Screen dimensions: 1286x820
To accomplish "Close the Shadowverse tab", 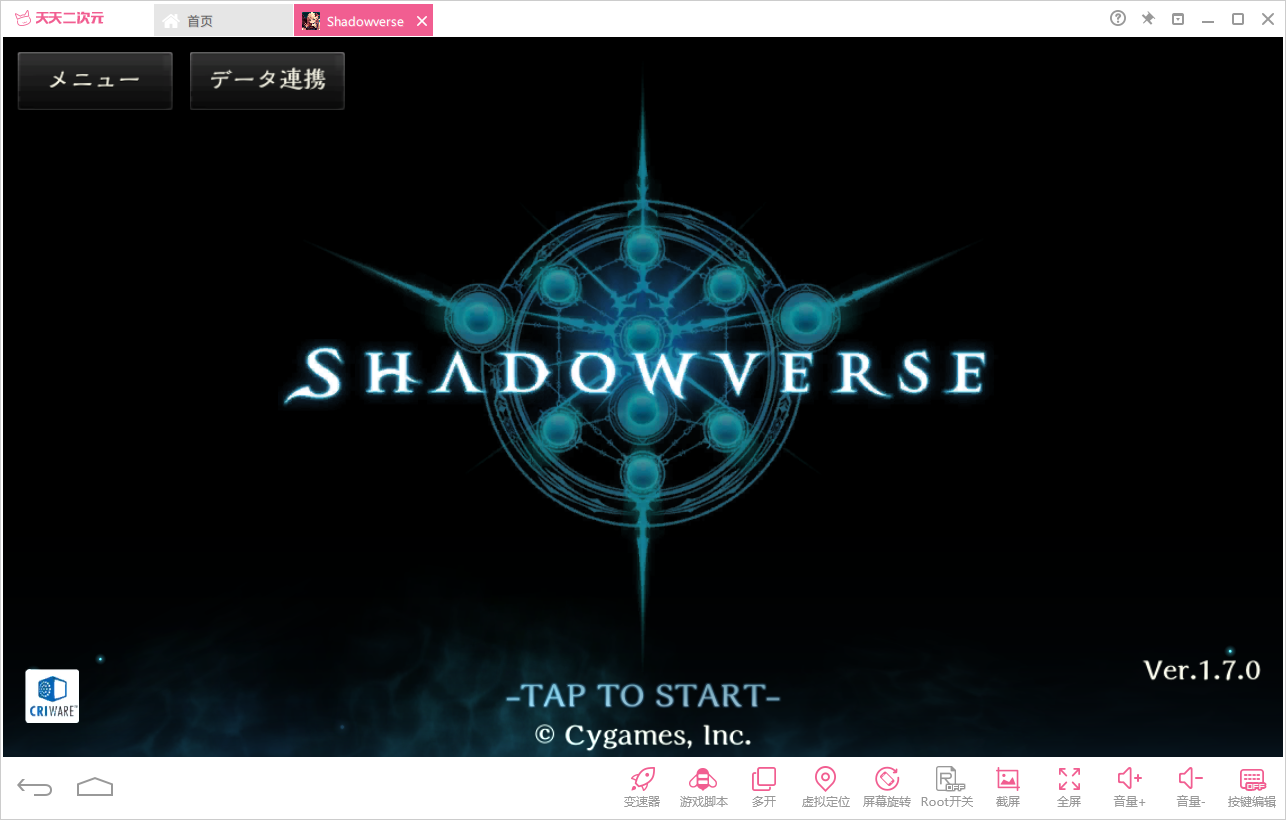I will coord(422,21).
